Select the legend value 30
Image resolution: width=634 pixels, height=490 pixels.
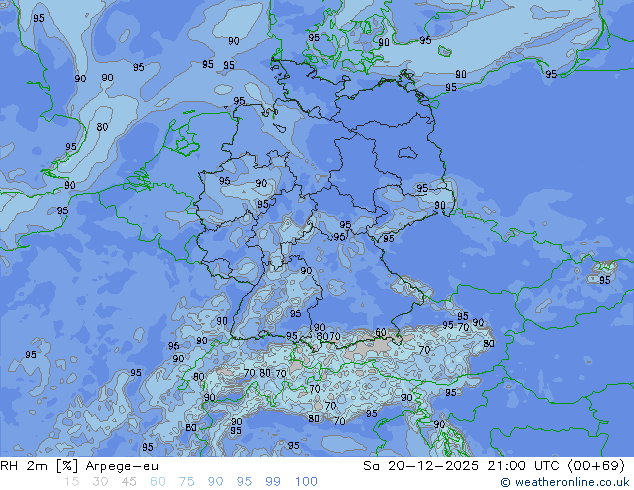100,482
